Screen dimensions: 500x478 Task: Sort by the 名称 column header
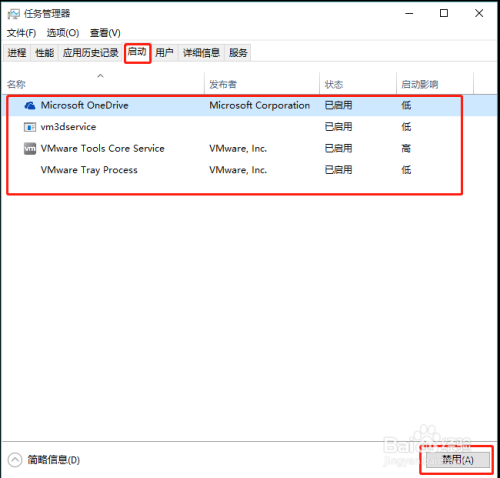16,85
